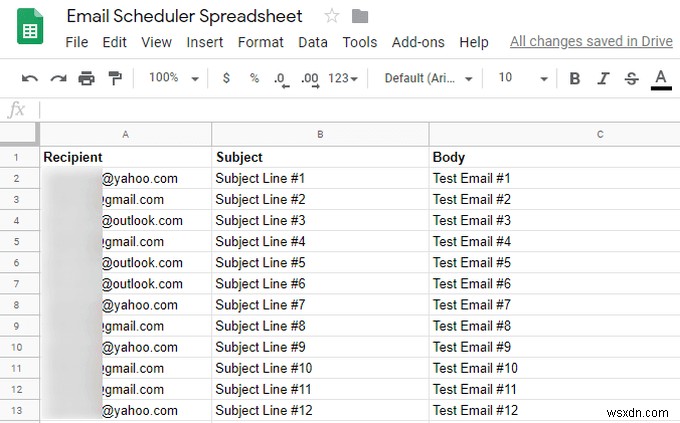
Task: Click the redo arrow icon
Action: [x=58, y=79]
